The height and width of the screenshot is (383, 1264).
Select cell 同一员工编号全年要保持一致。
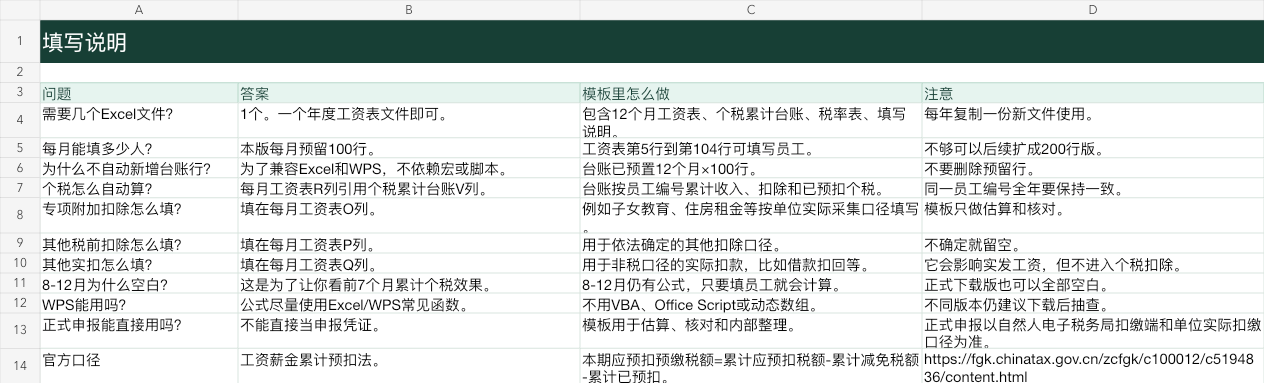click(1093, 188)
